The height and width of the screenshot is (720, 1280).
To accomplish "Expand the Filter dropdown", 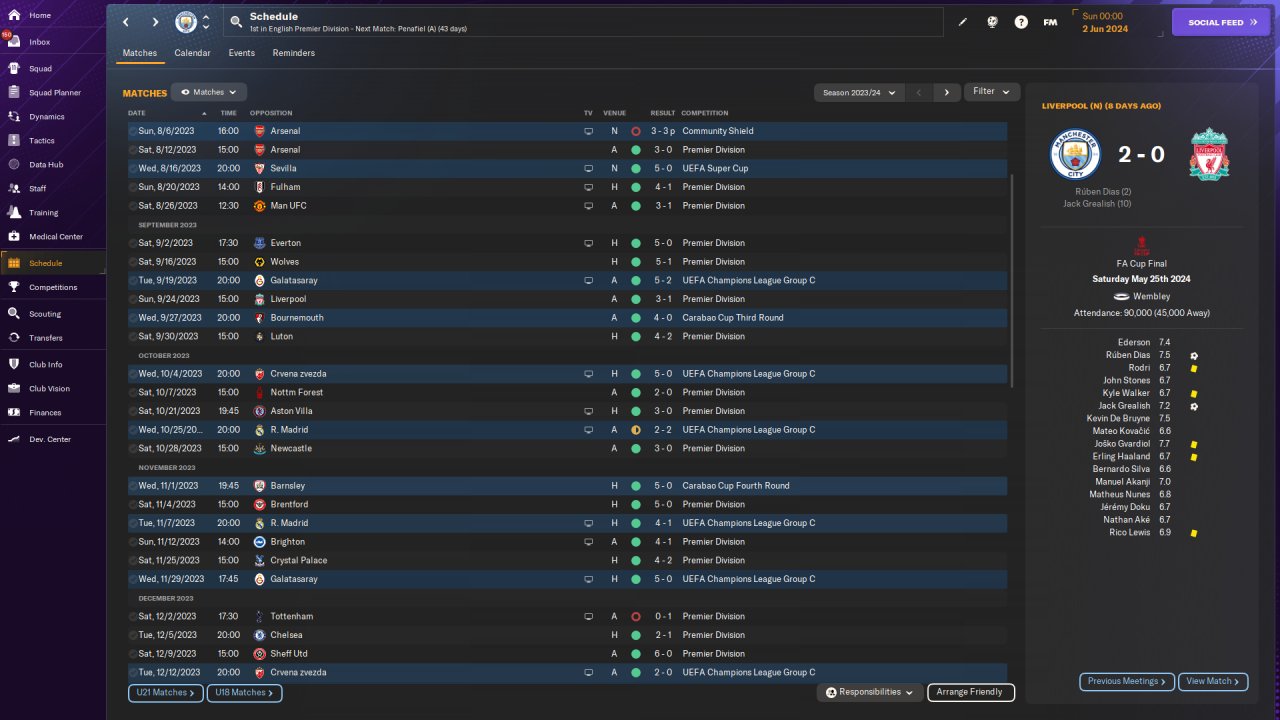I will (x=992, y=92).
